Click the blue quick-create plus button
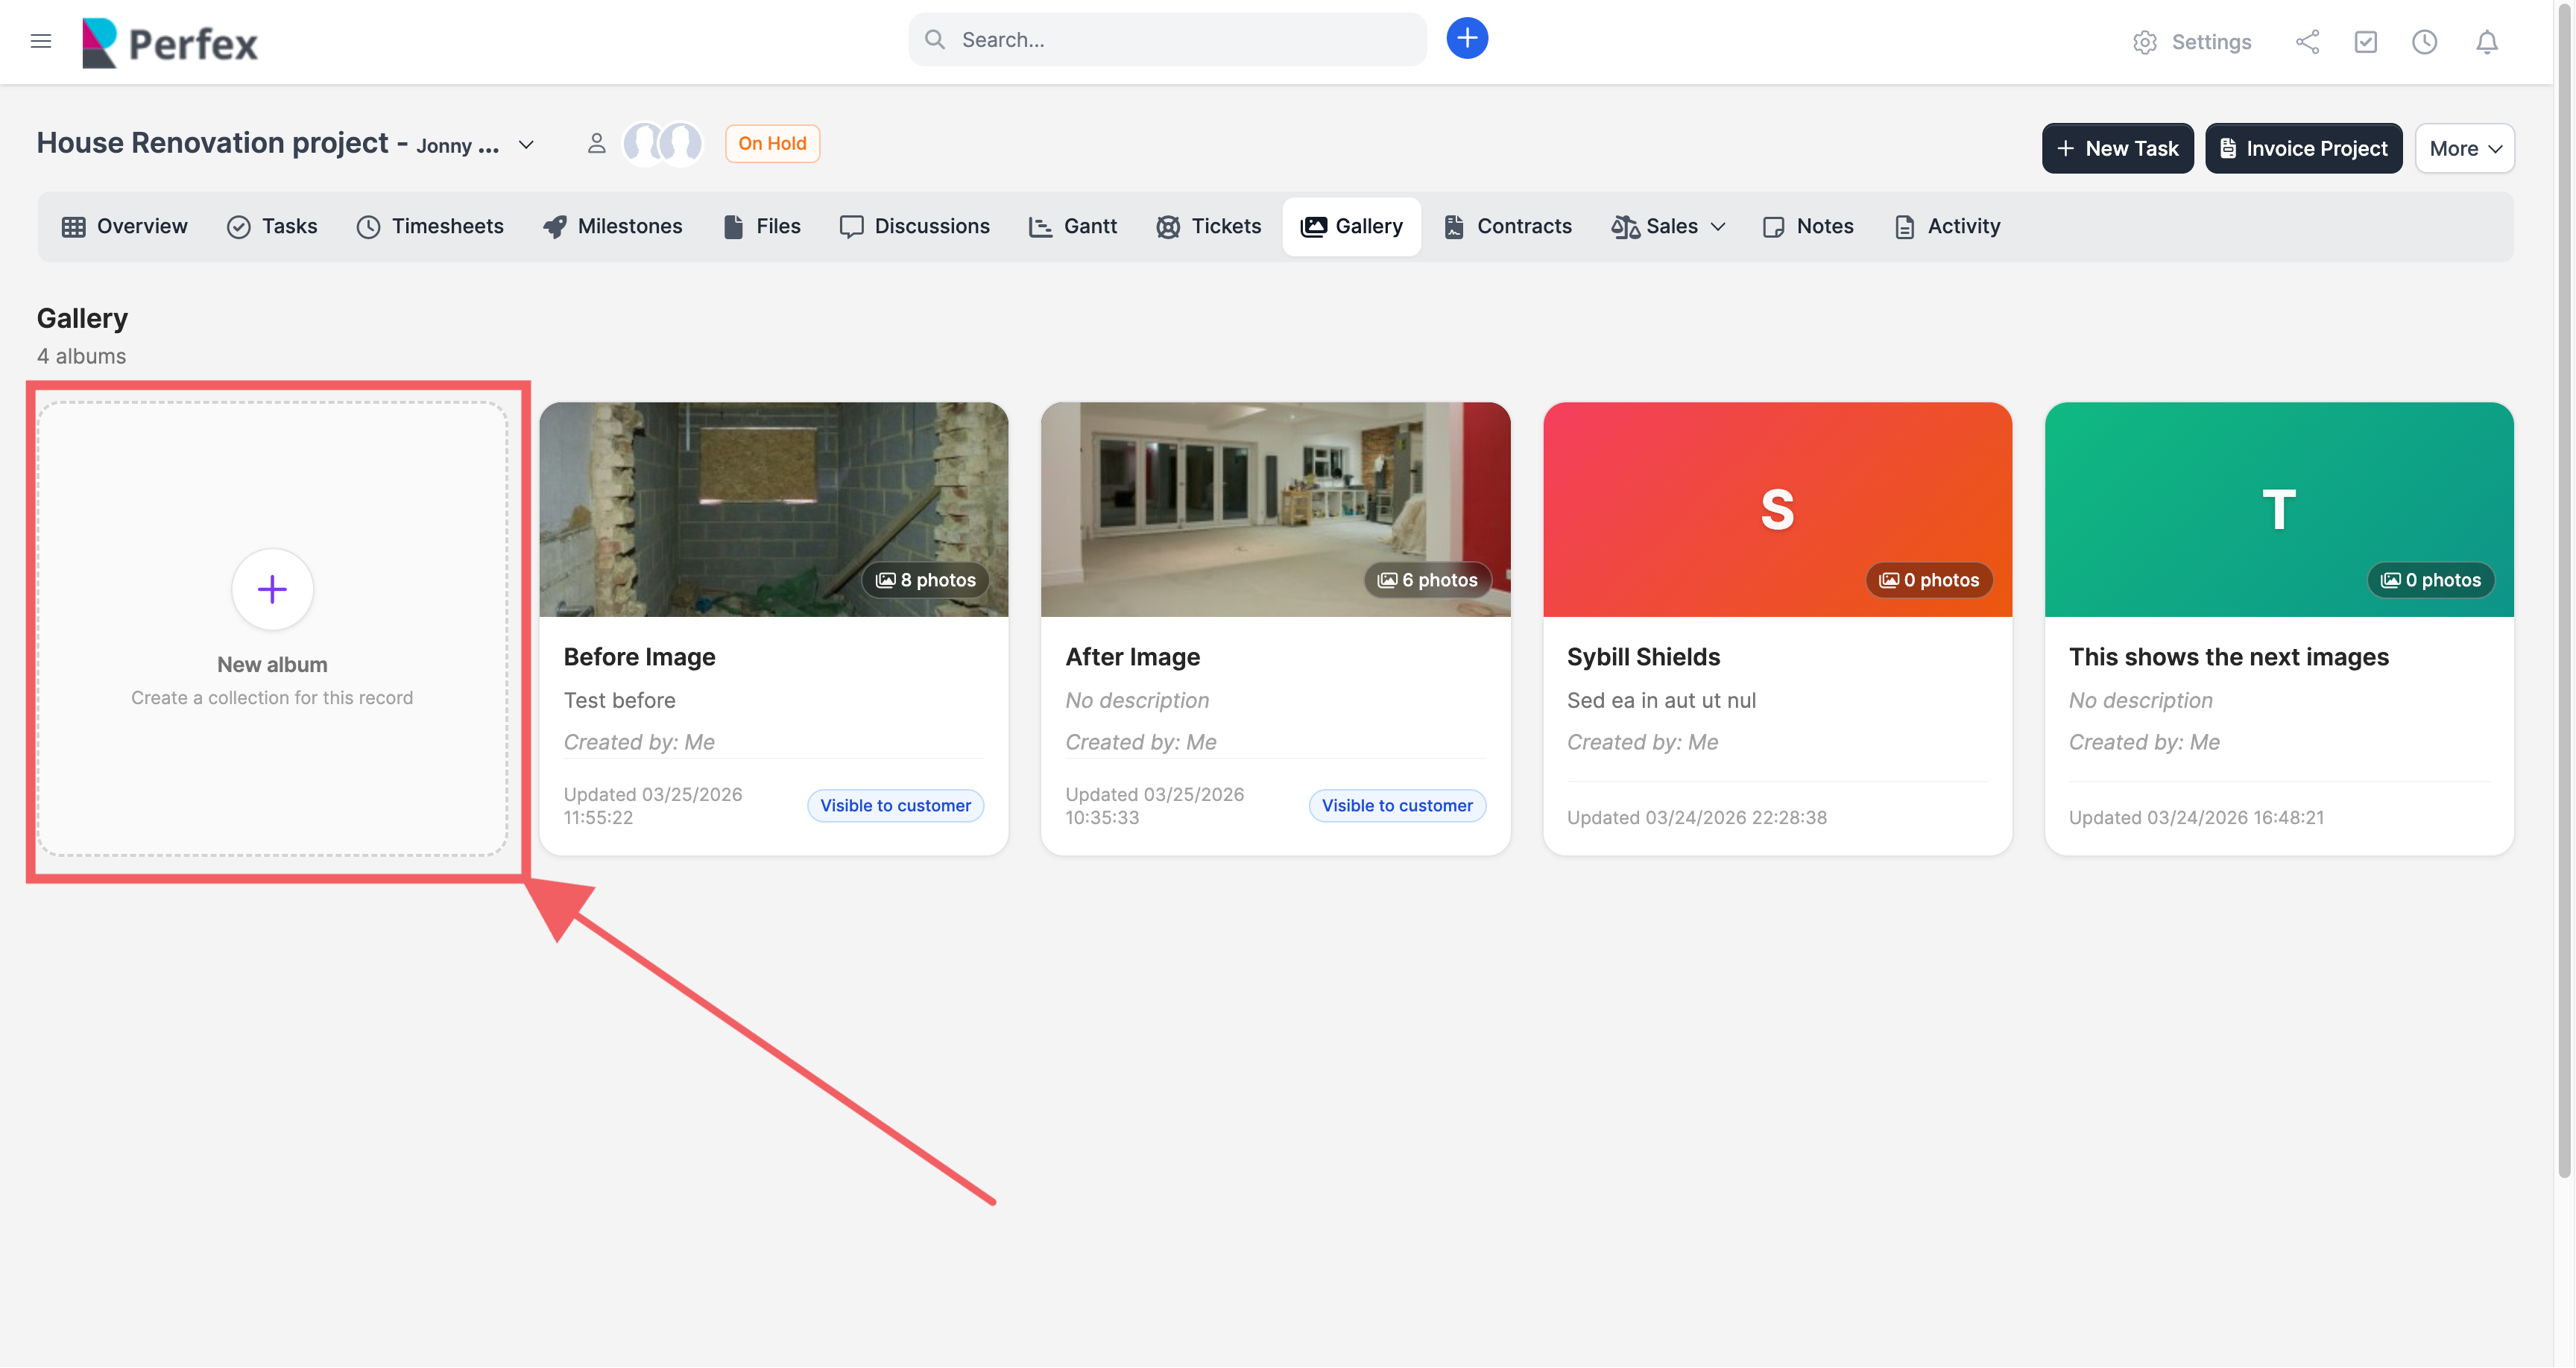Viewport: 2576px width, 1368px height. click(x=1466, y=39)
